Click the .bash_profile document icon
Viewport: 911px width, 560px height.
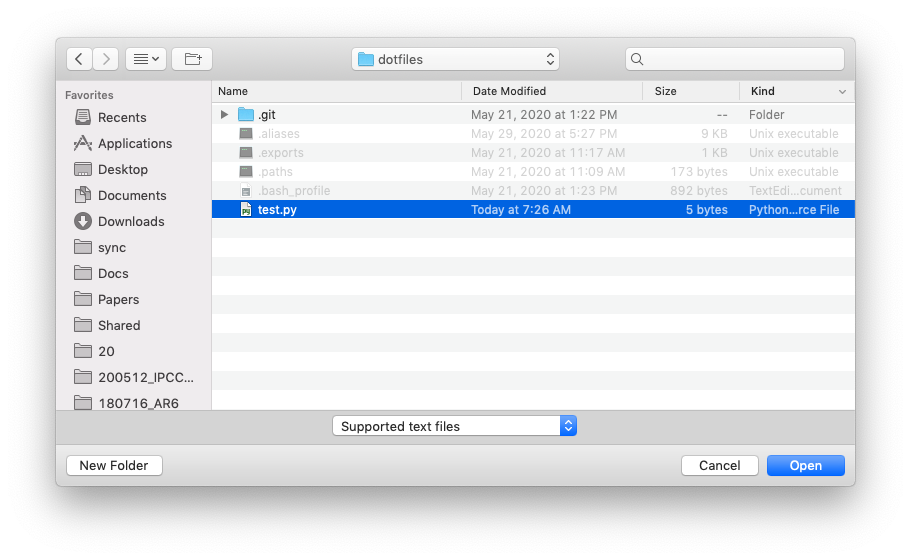[246, 191]
